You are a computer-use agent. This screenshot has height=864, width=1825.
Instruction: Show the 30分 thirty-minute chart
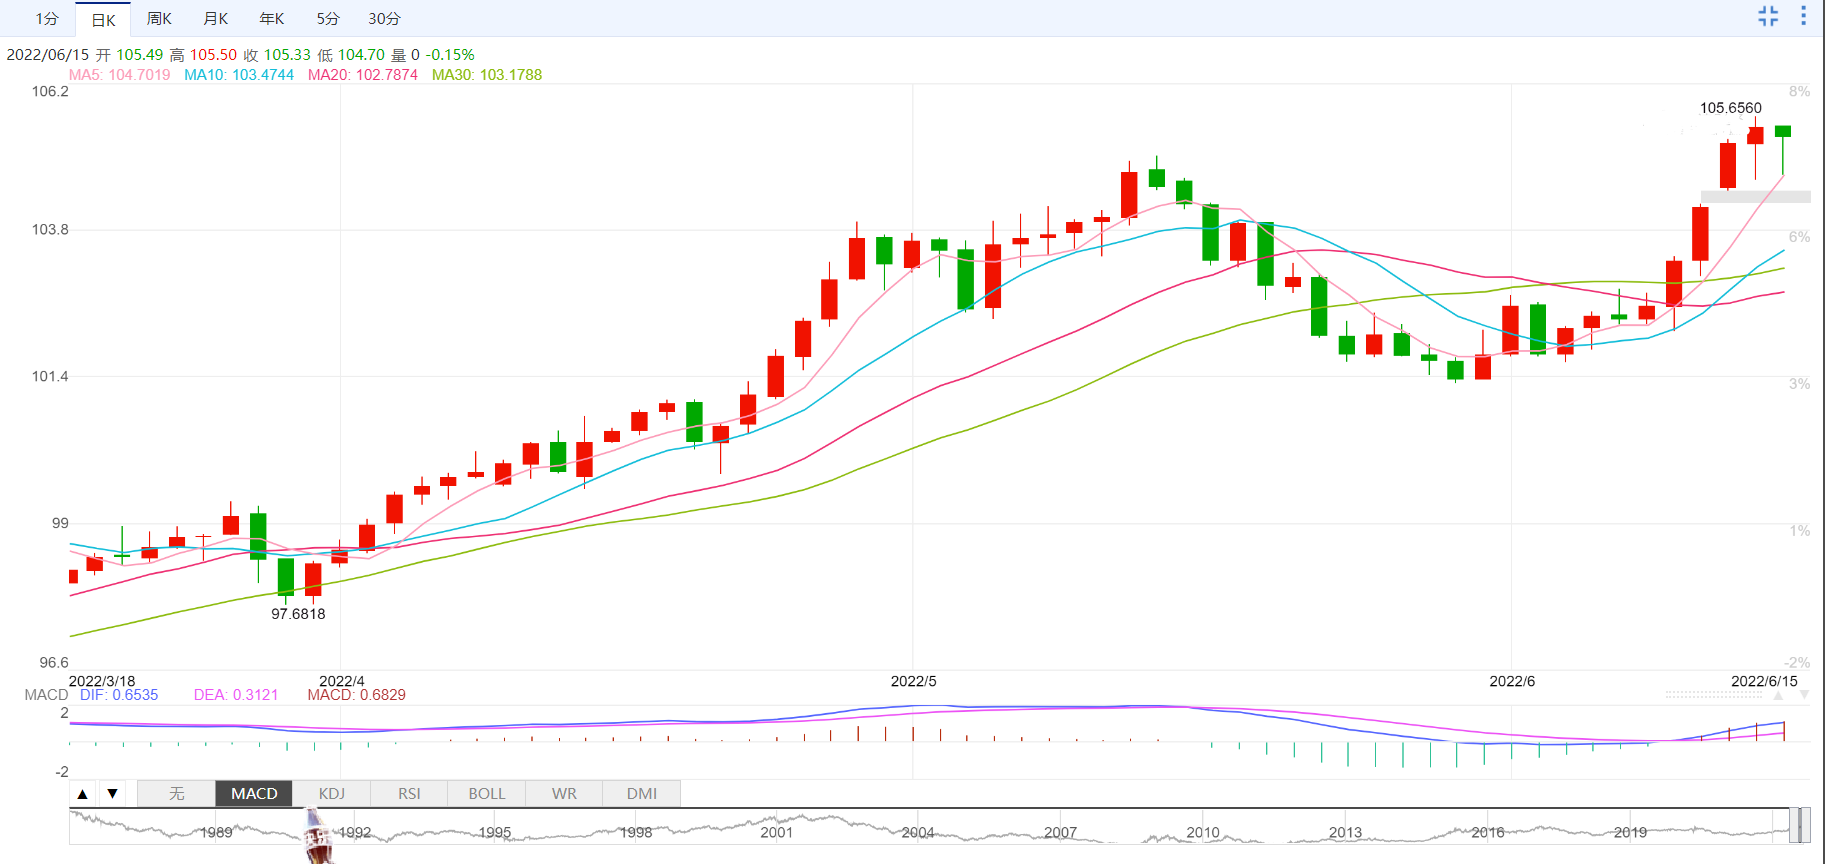point(384,19)
